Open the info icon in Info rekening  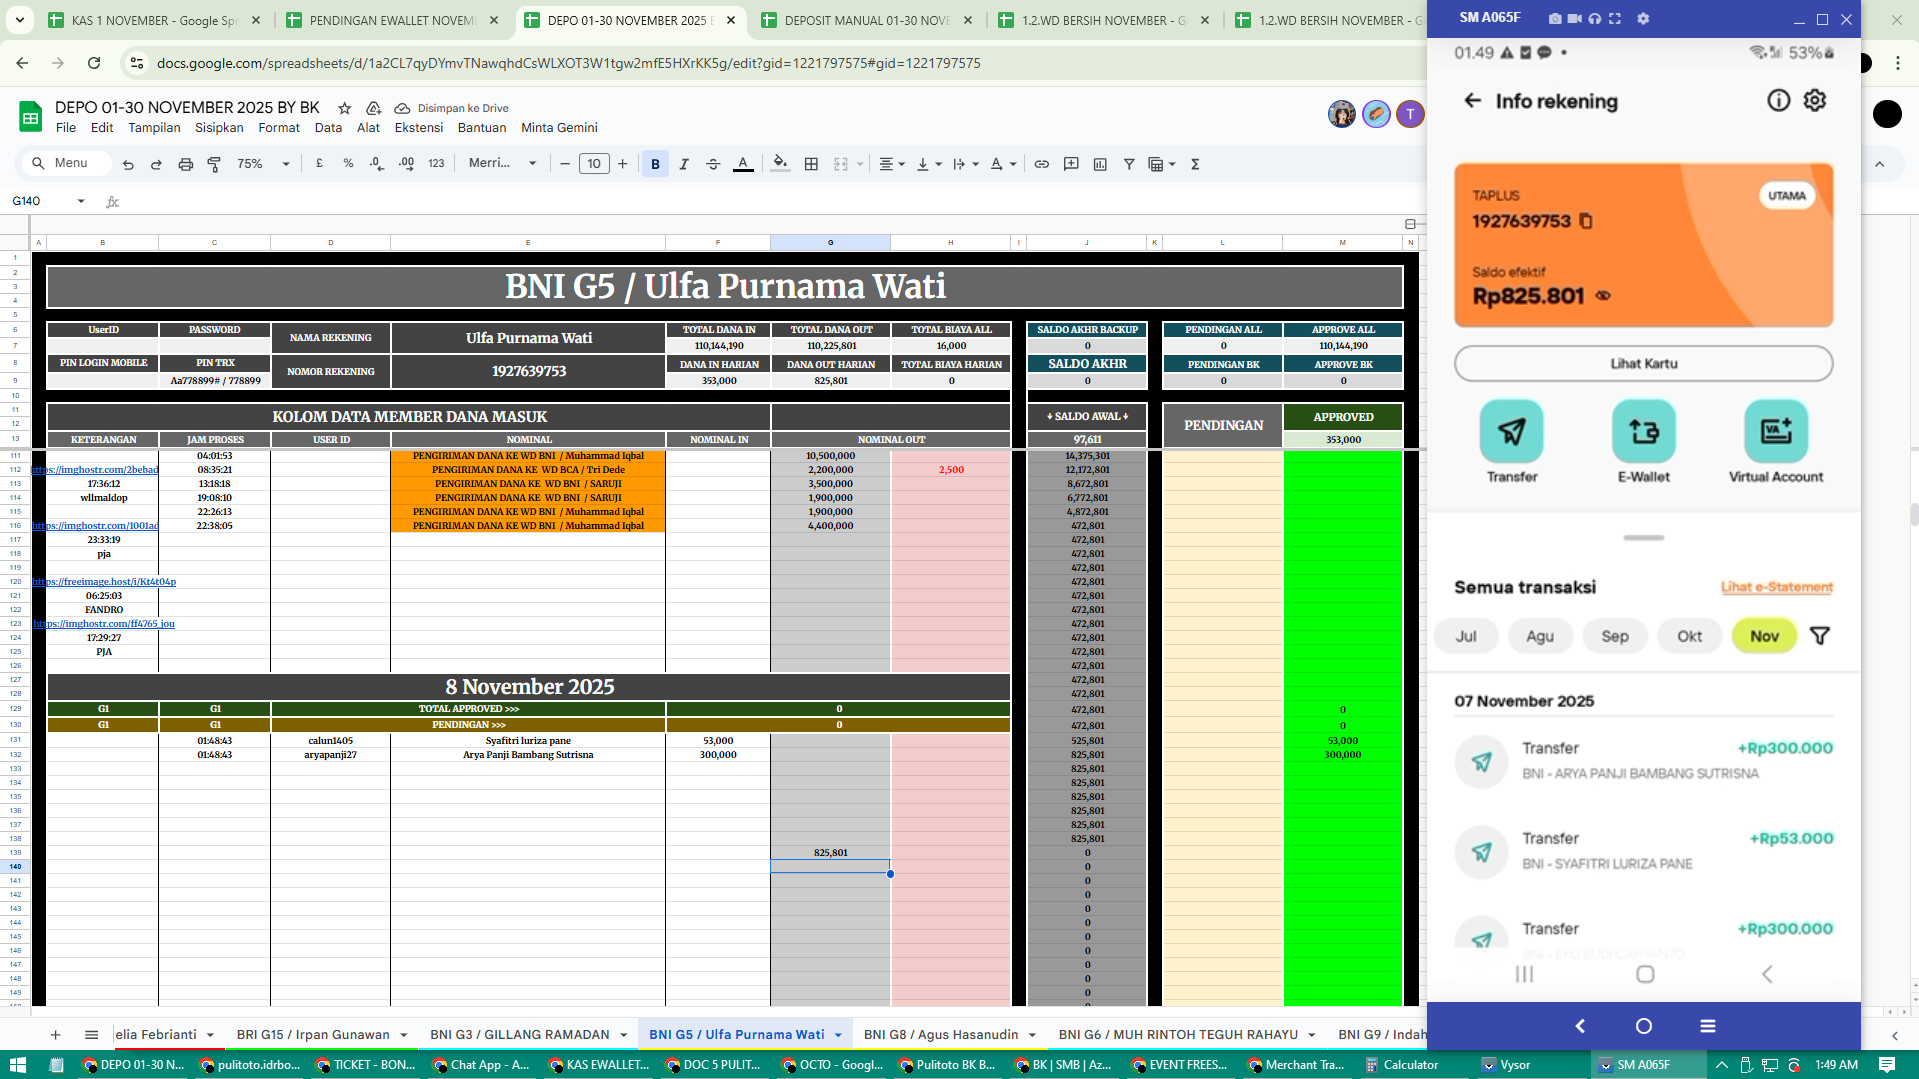coord(1778,101)
